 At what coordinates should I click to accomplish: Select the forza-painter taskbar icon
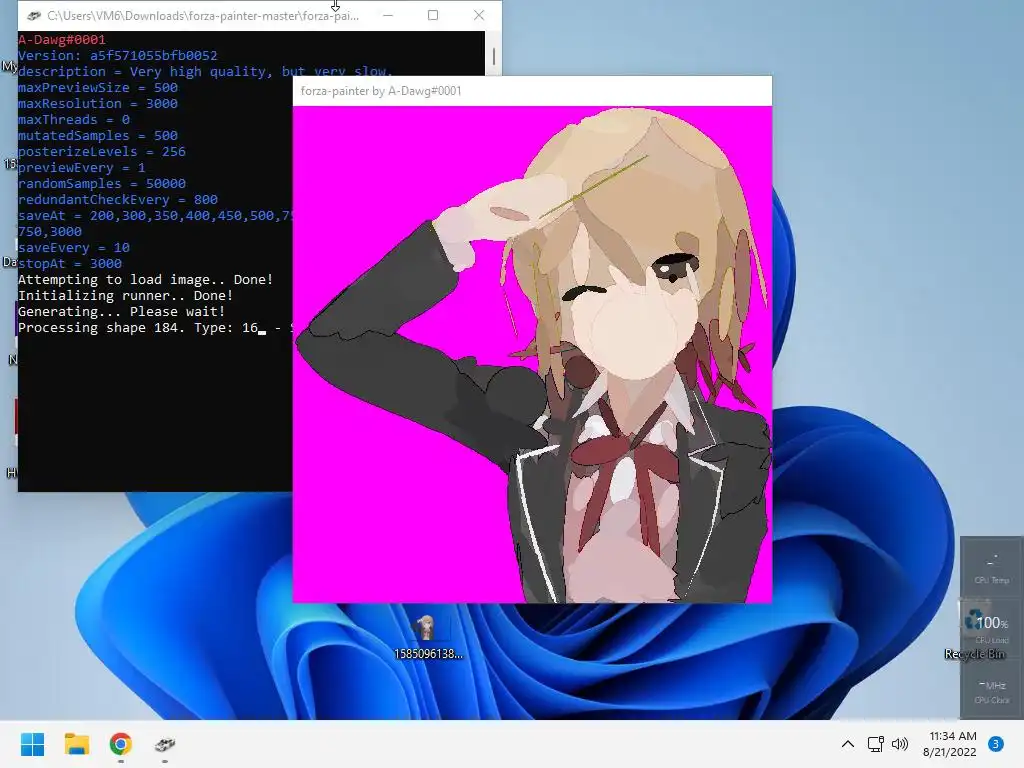pos(165,744)
